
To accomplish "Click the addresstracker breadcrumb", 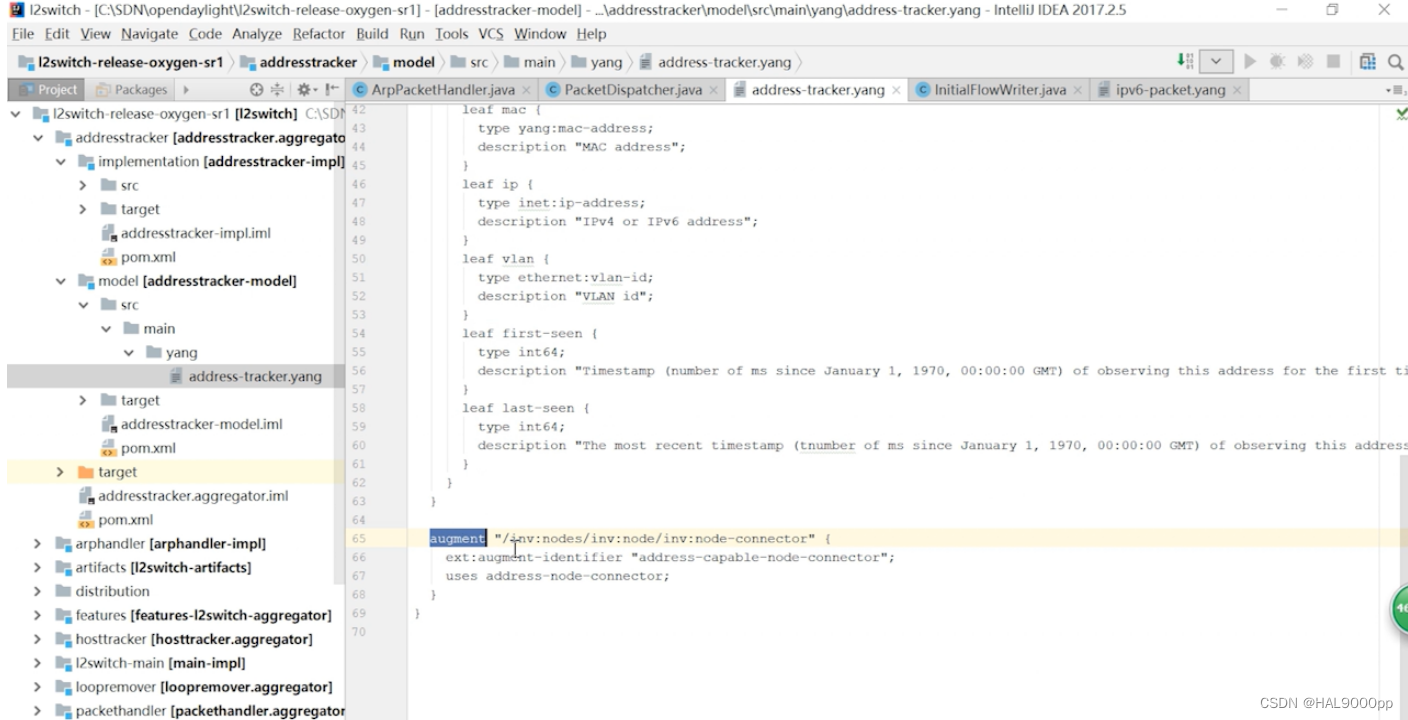I will [x=298, y=62].
